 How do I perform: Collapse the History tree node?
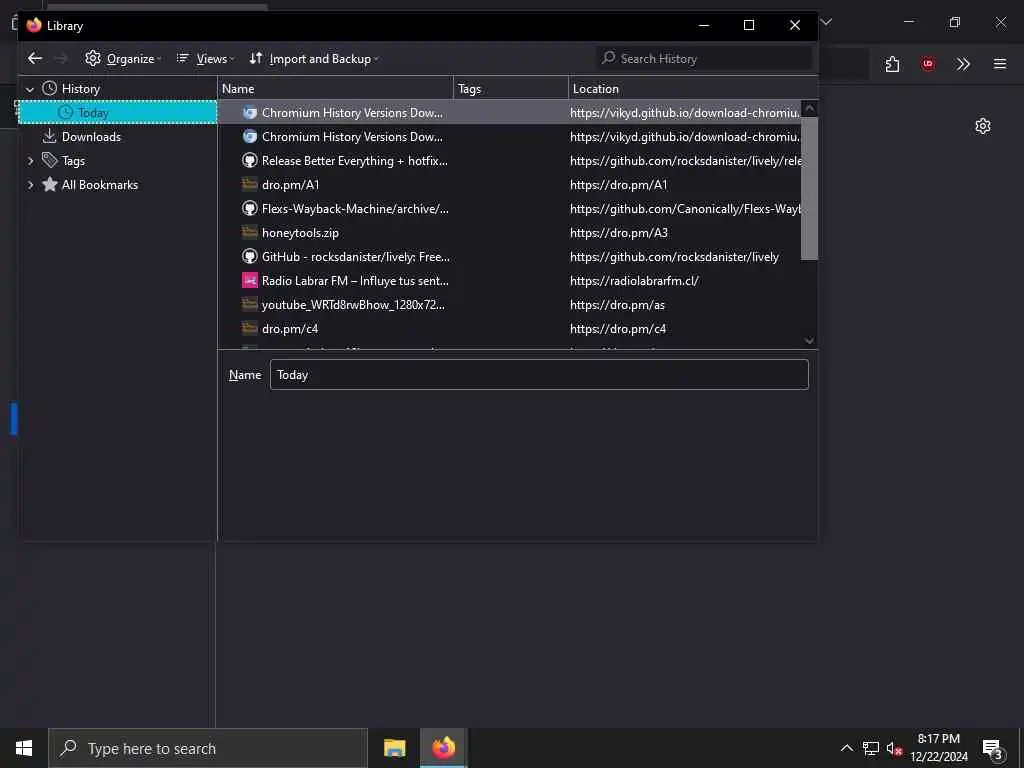point(29,89)
